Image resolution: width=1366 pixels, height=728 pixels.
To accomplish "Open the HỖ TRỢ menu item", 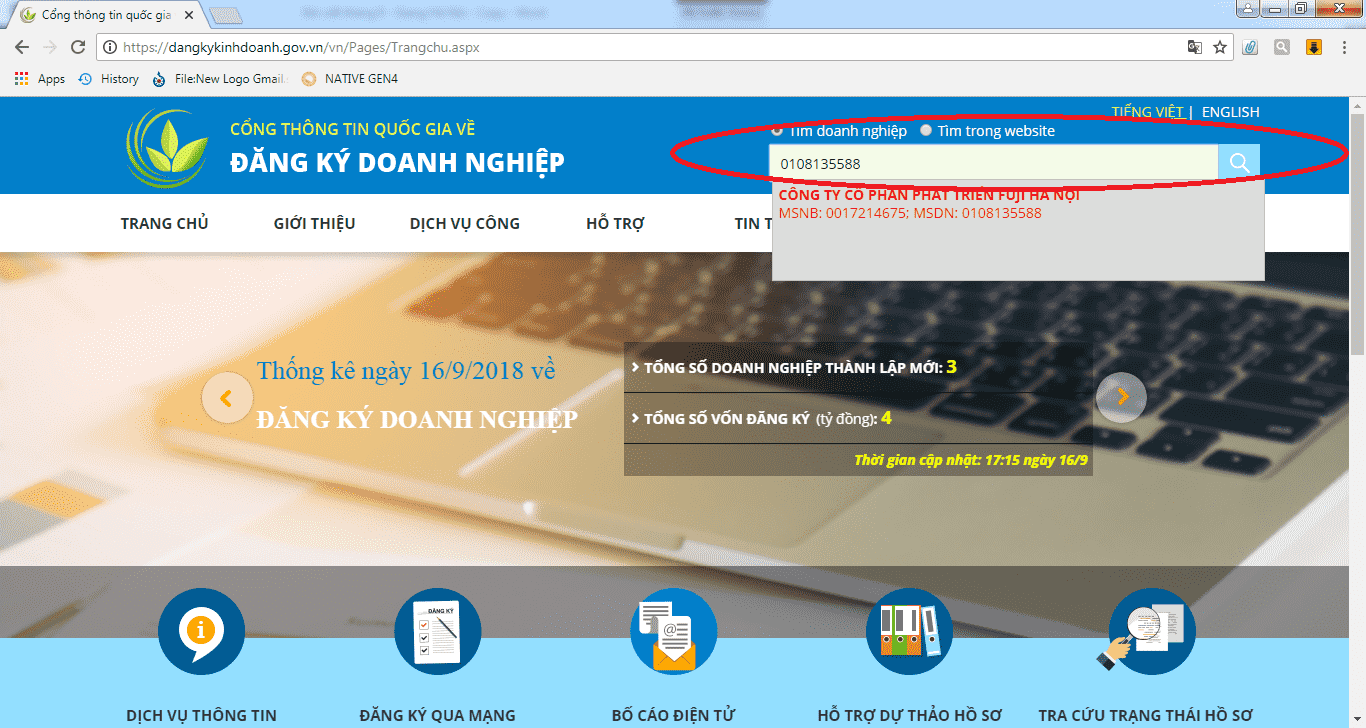I will click(x=615, y=224).
